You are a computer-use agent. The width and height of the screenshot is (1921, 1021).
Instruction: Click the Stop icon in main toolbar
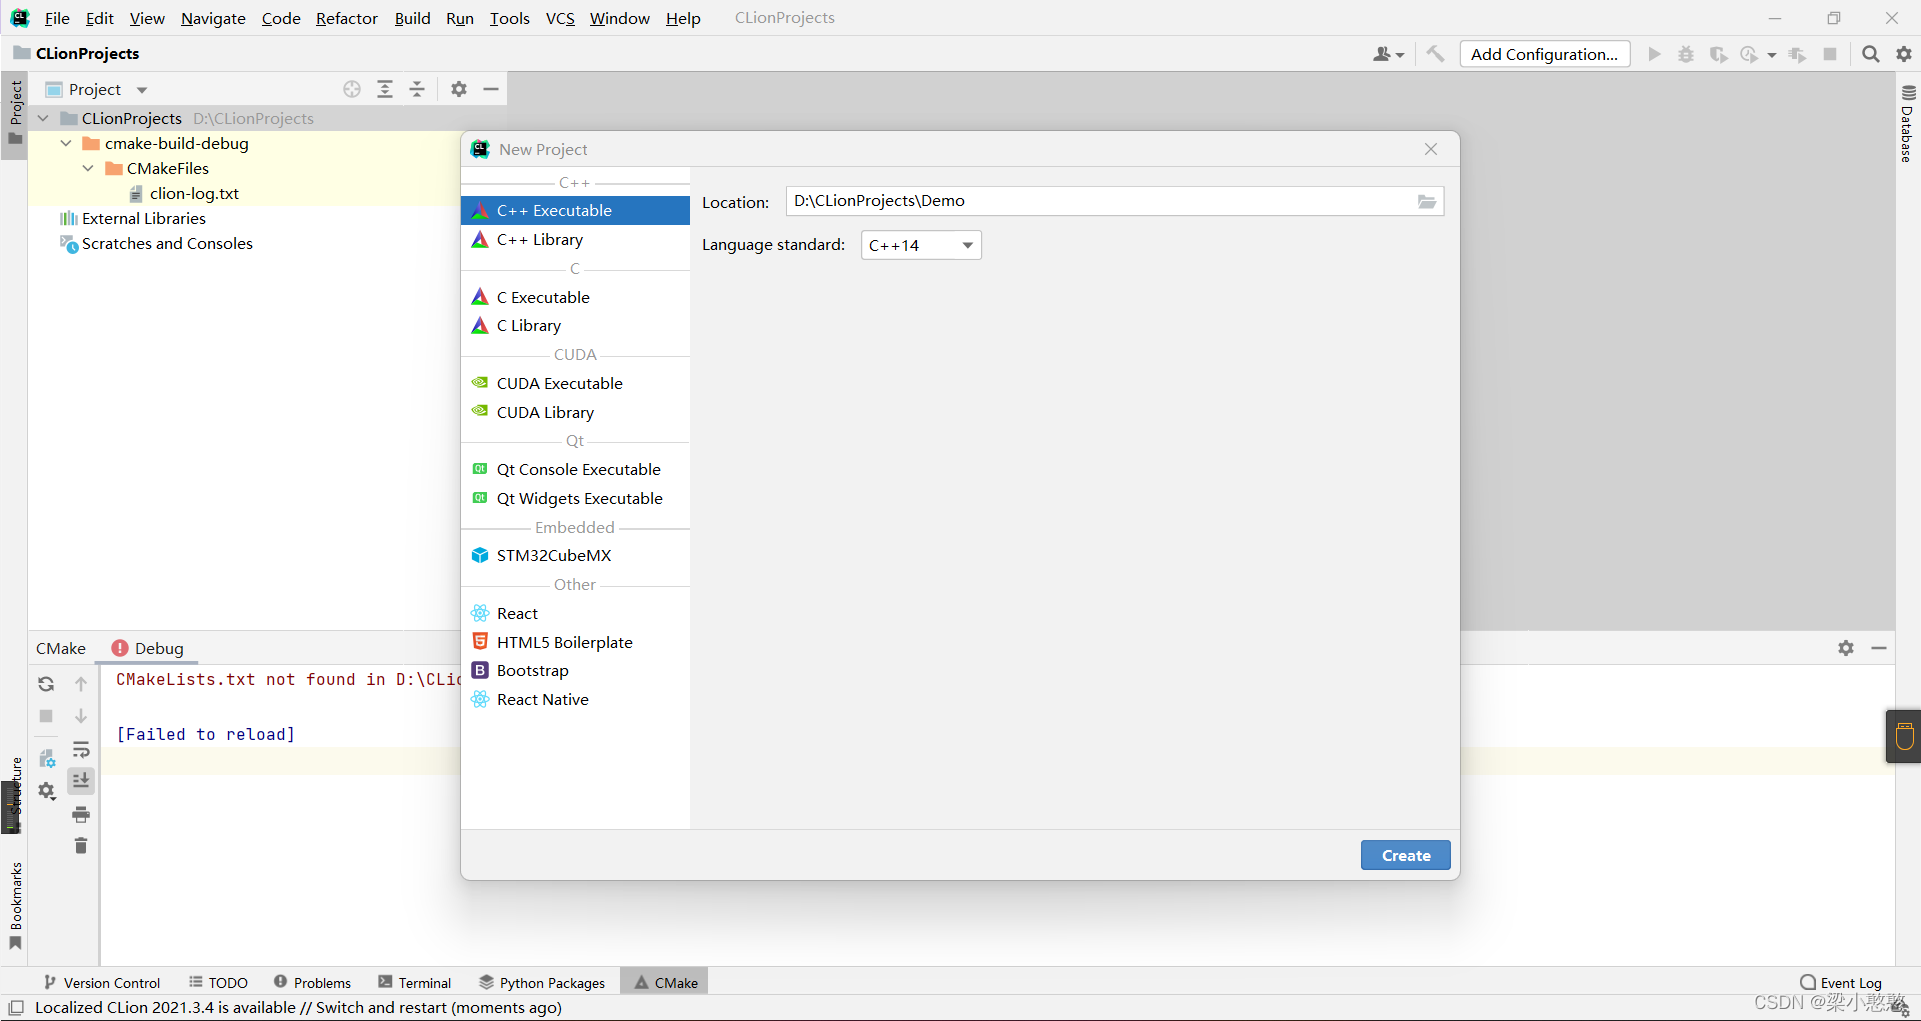point(1830,54)
